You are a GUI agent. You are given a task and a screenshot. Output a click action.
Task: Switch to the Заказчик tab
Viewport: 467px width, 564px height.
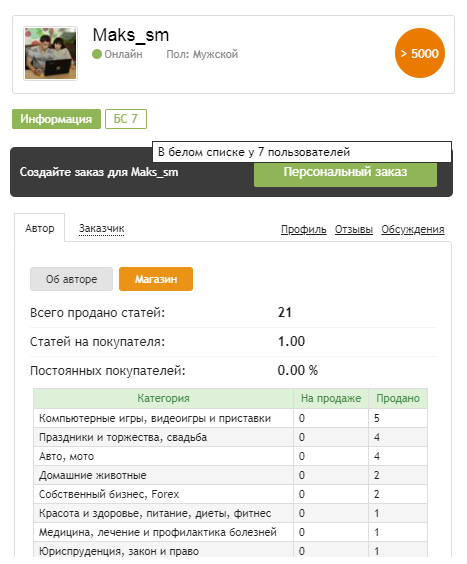(x=101, y=228)
